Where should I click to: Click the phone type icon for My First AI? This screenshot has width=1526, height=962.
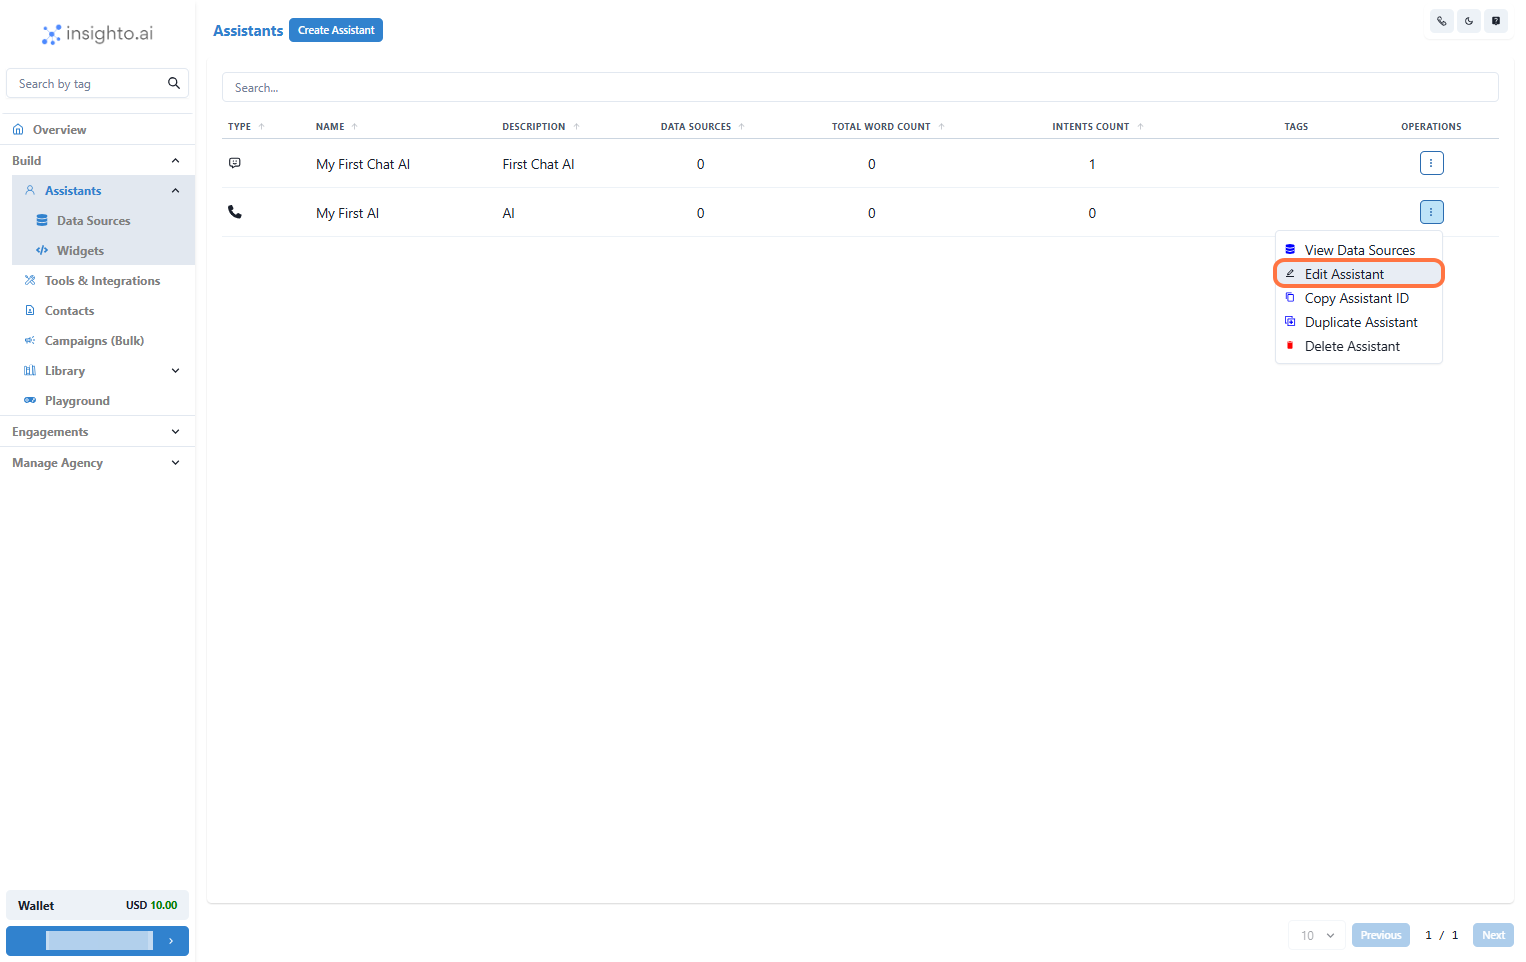pyautogui.click(x=235, y=212)
